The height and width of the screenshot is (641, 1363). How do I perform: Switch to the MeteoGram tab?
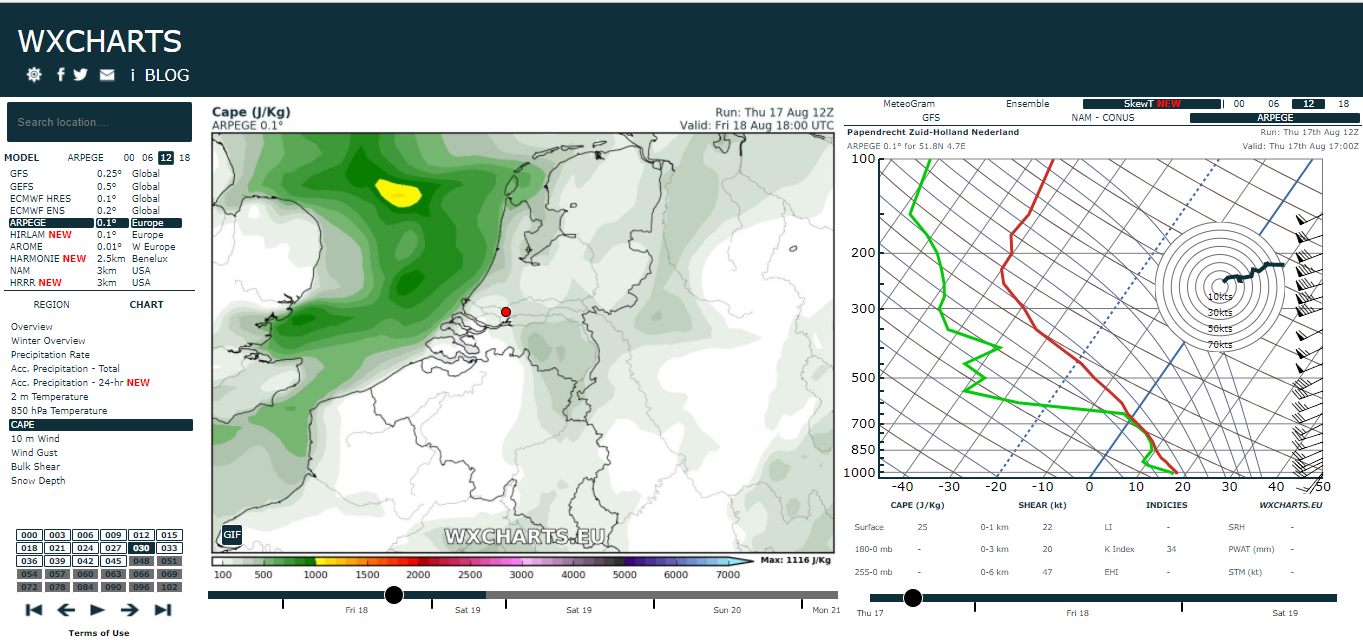coord(909,104)
